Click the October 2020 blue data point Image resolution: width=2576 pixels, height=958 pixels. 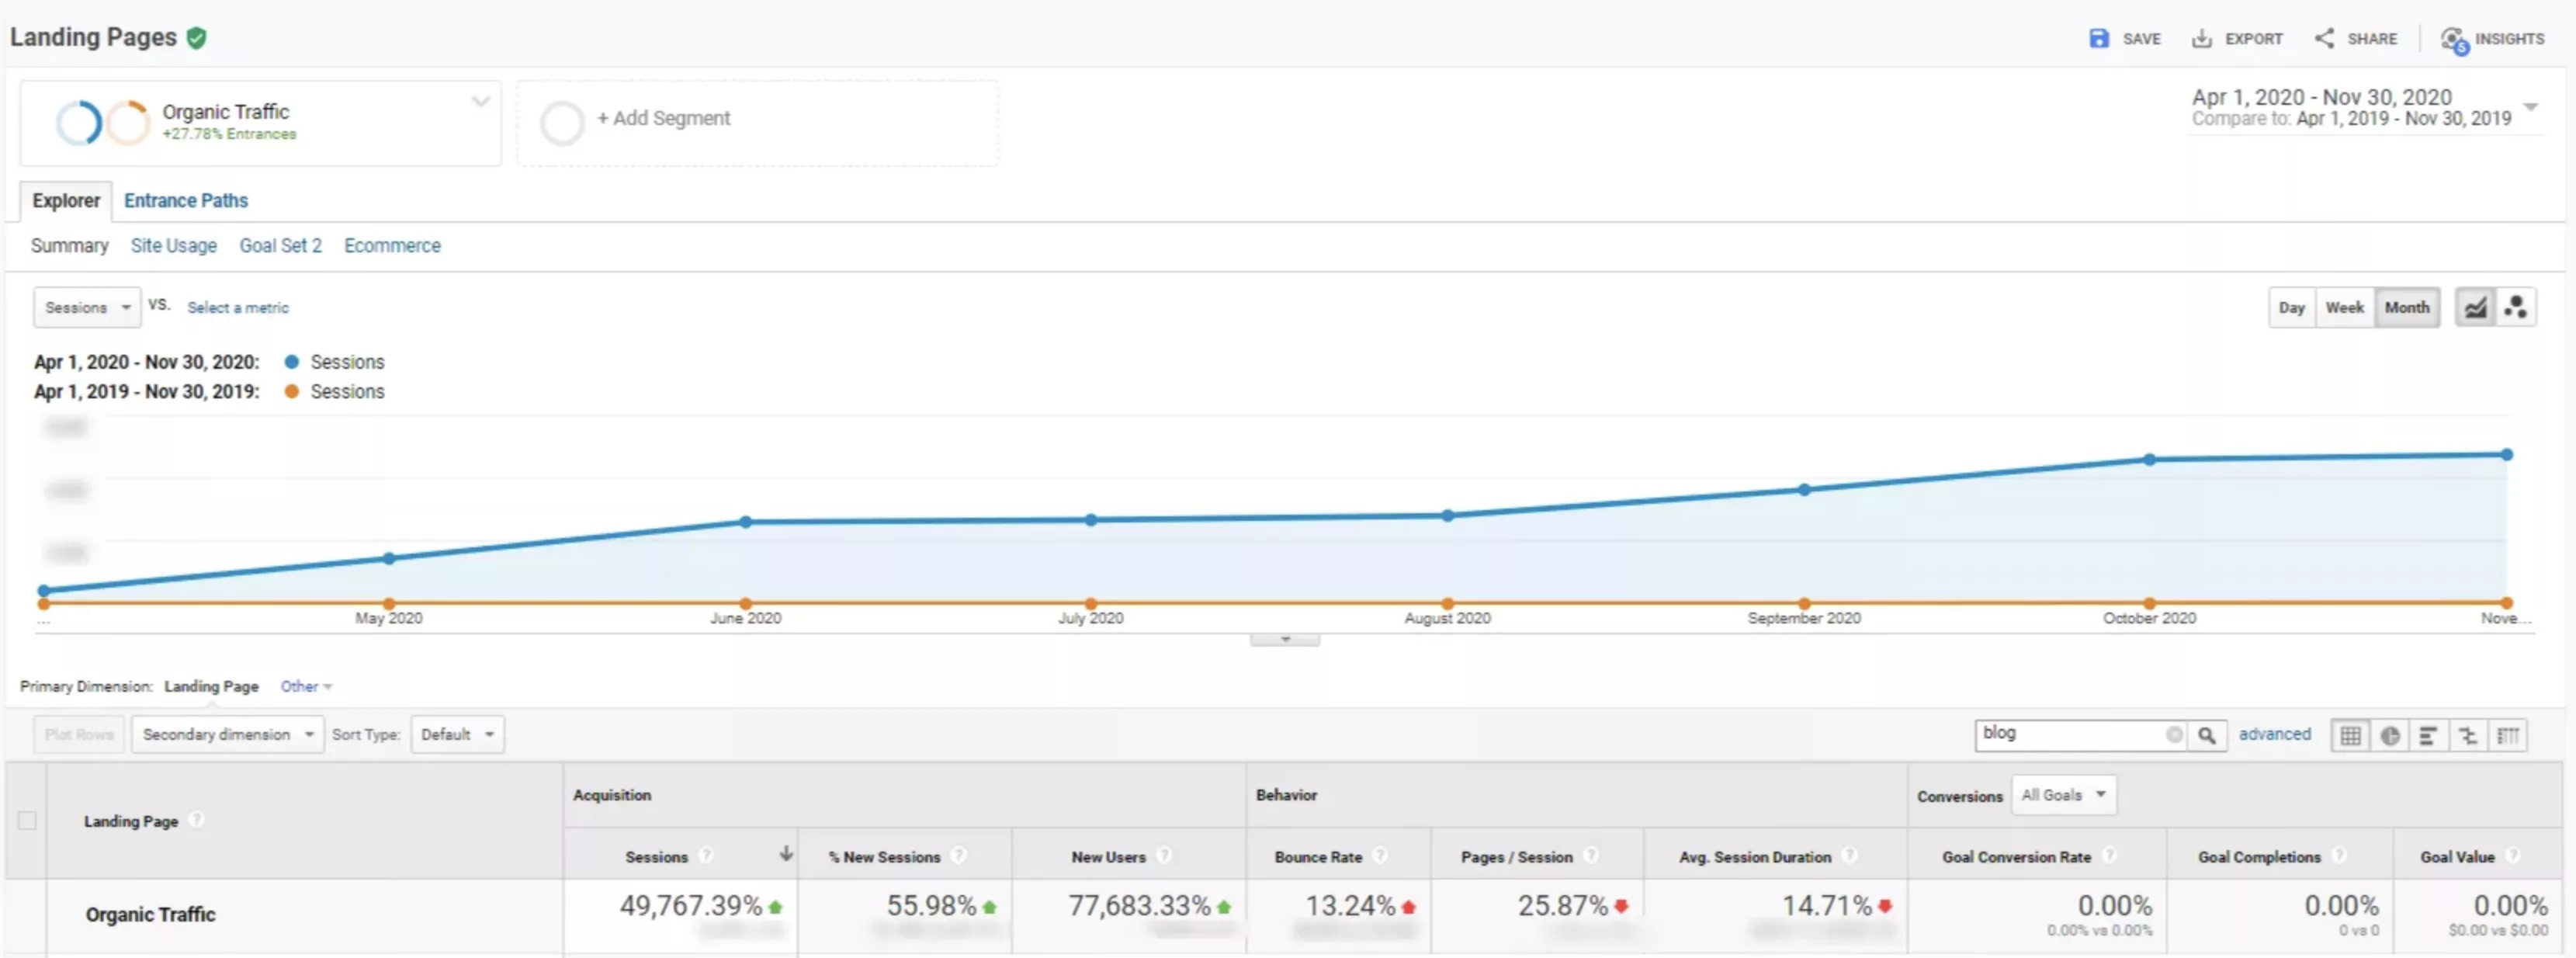[x=2149, y=460]
